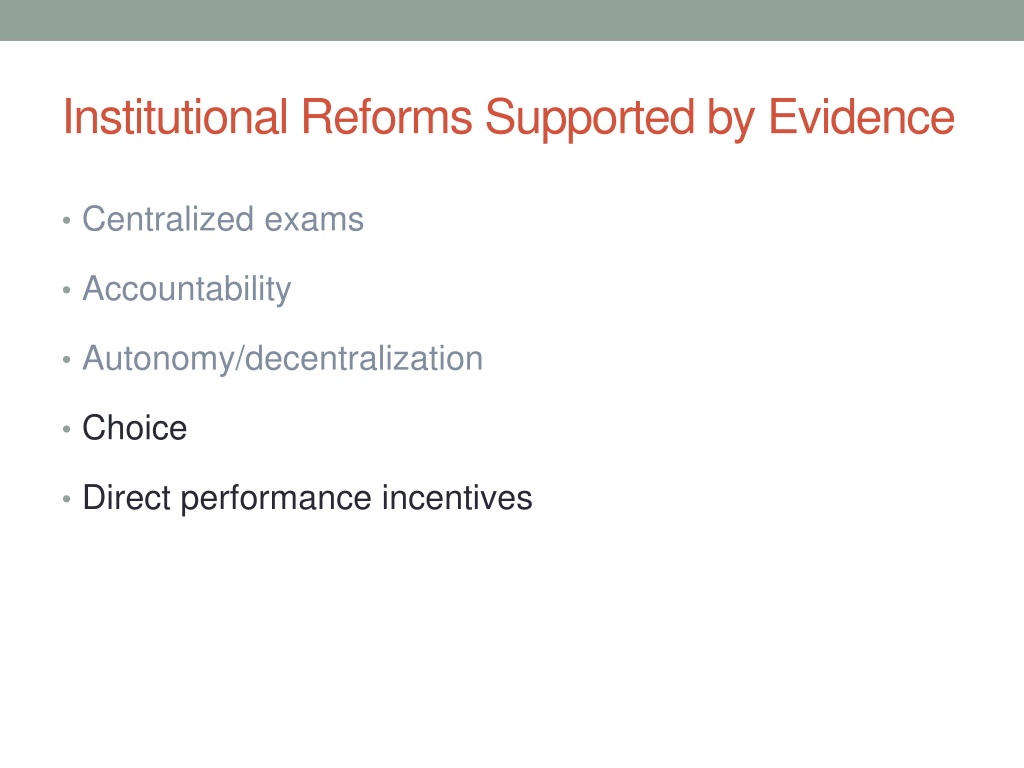1024x768 pixels.
Task: Select the "Accountability" bullet text
Action: point(187,289)
